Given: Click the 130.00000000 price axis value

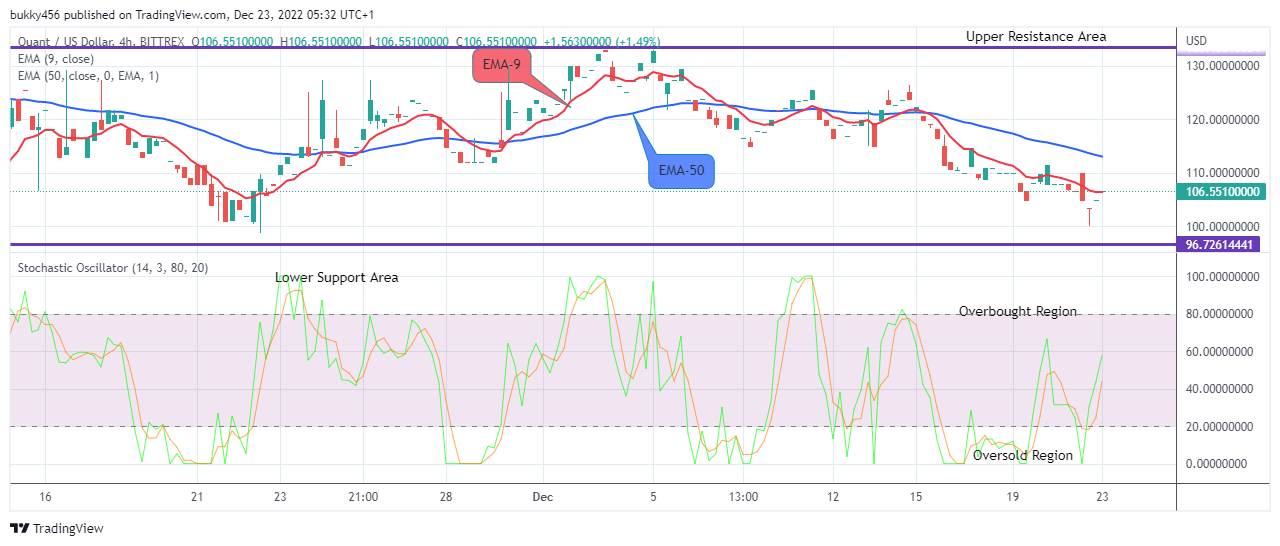Looking at the screenshot, I should pos(1223,66).
